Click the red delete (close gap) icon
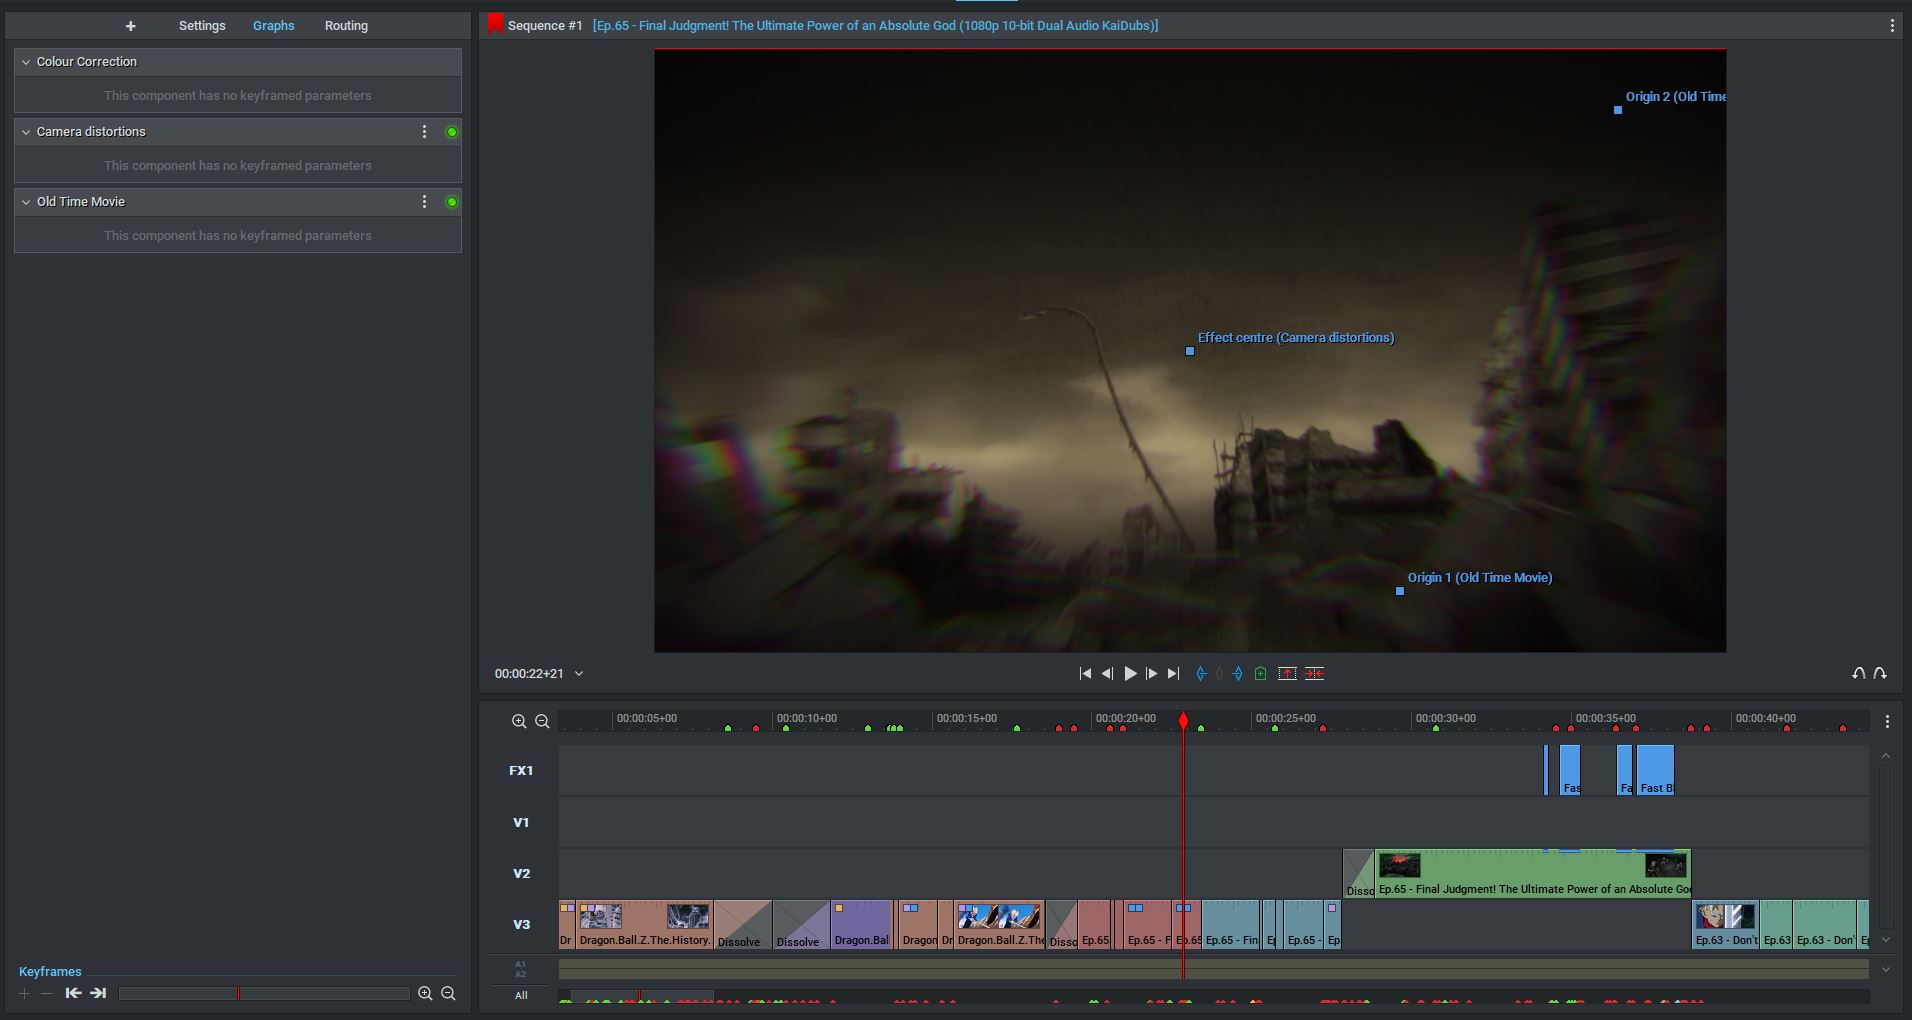The height and width of the screenshot is (1020, 1912). tap(1315, 674)
